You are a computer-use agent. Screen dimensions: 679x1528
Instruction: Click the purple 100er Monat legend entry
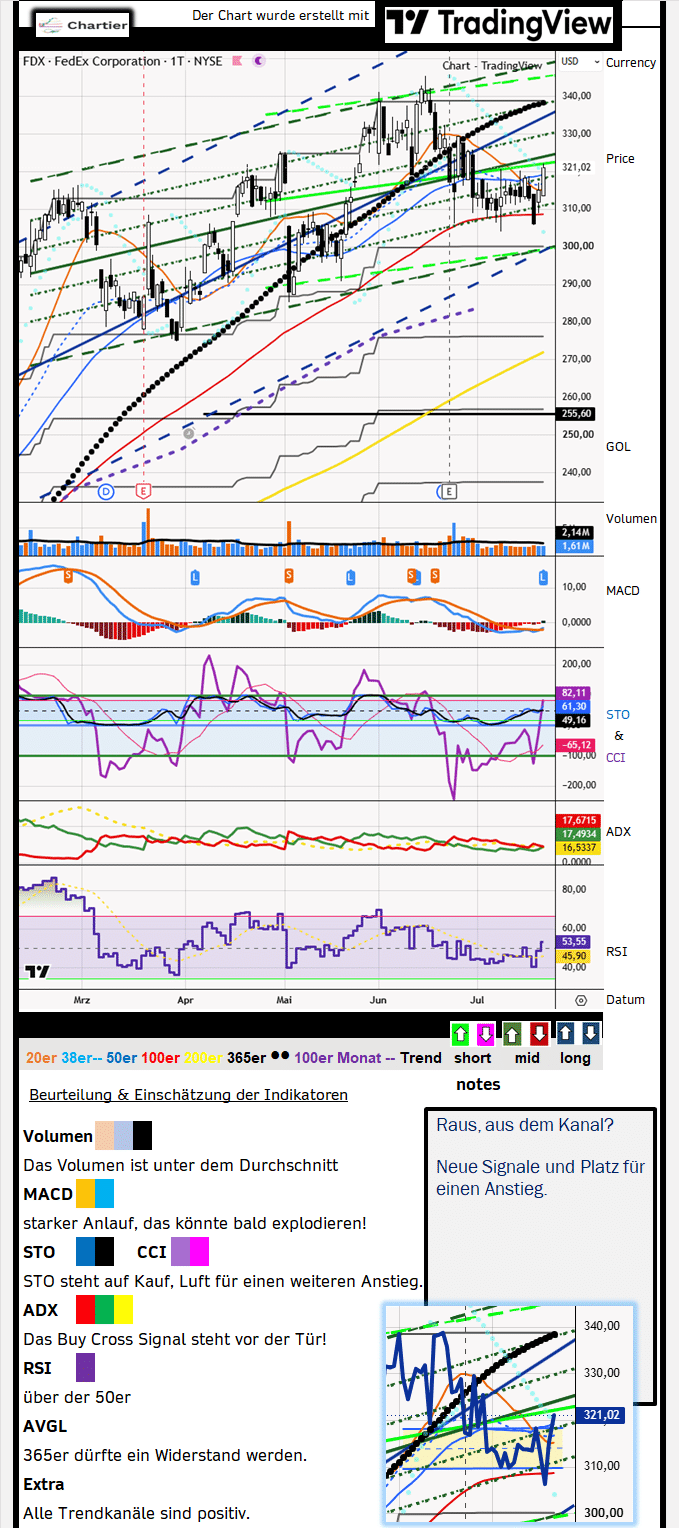tap(345, 1058)
